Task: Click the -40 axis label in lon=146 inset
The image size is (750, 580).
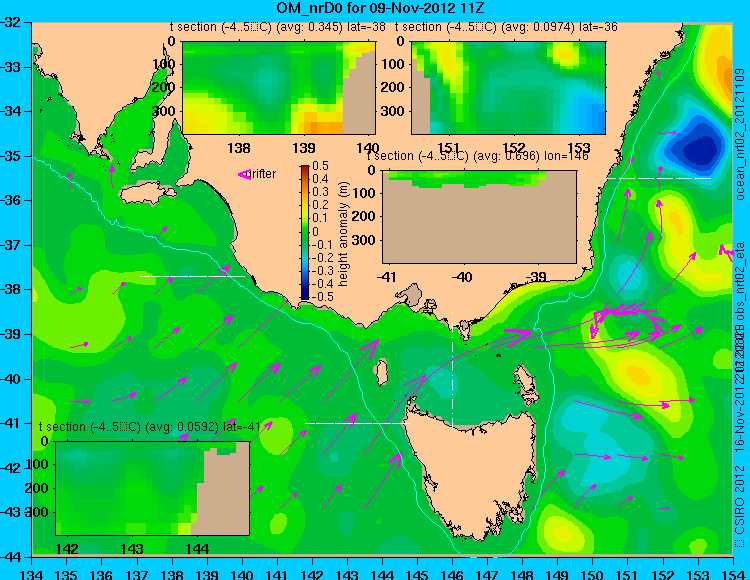Action: tap(462, 276)
